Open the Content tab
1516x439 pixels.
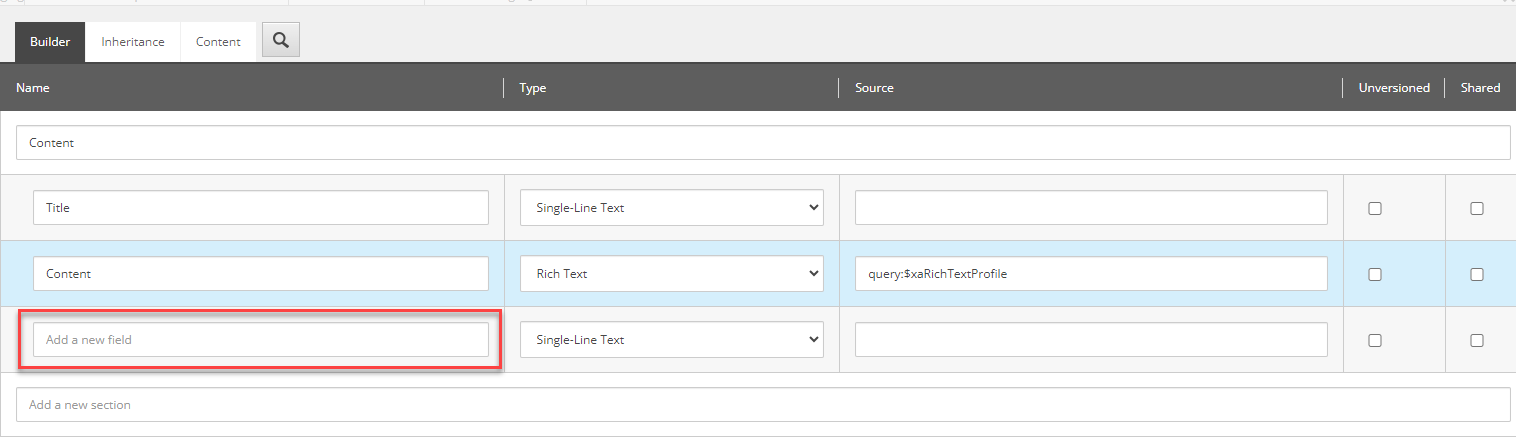click(x=218, y=42)
